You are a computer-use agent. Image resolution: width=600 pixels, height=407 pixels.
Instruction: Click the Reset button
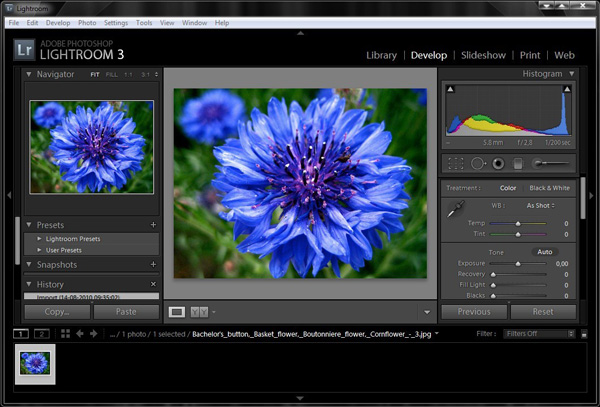(543, 312)
